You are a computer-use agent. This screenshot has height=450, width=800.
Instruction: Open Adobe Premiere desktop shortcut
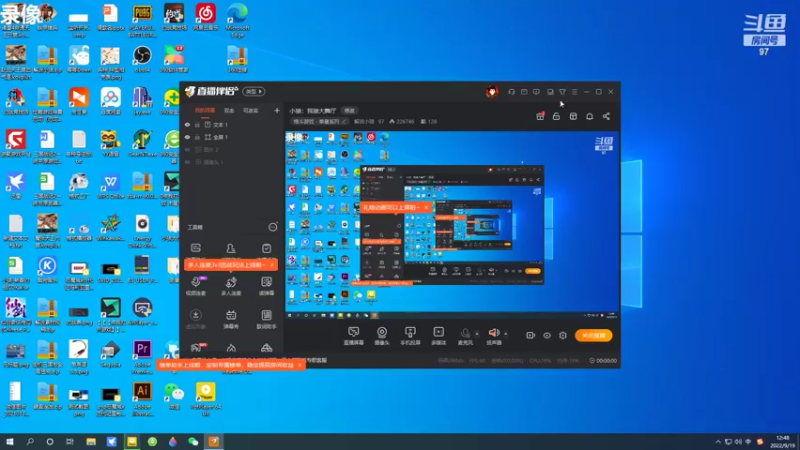click(142, 357)
